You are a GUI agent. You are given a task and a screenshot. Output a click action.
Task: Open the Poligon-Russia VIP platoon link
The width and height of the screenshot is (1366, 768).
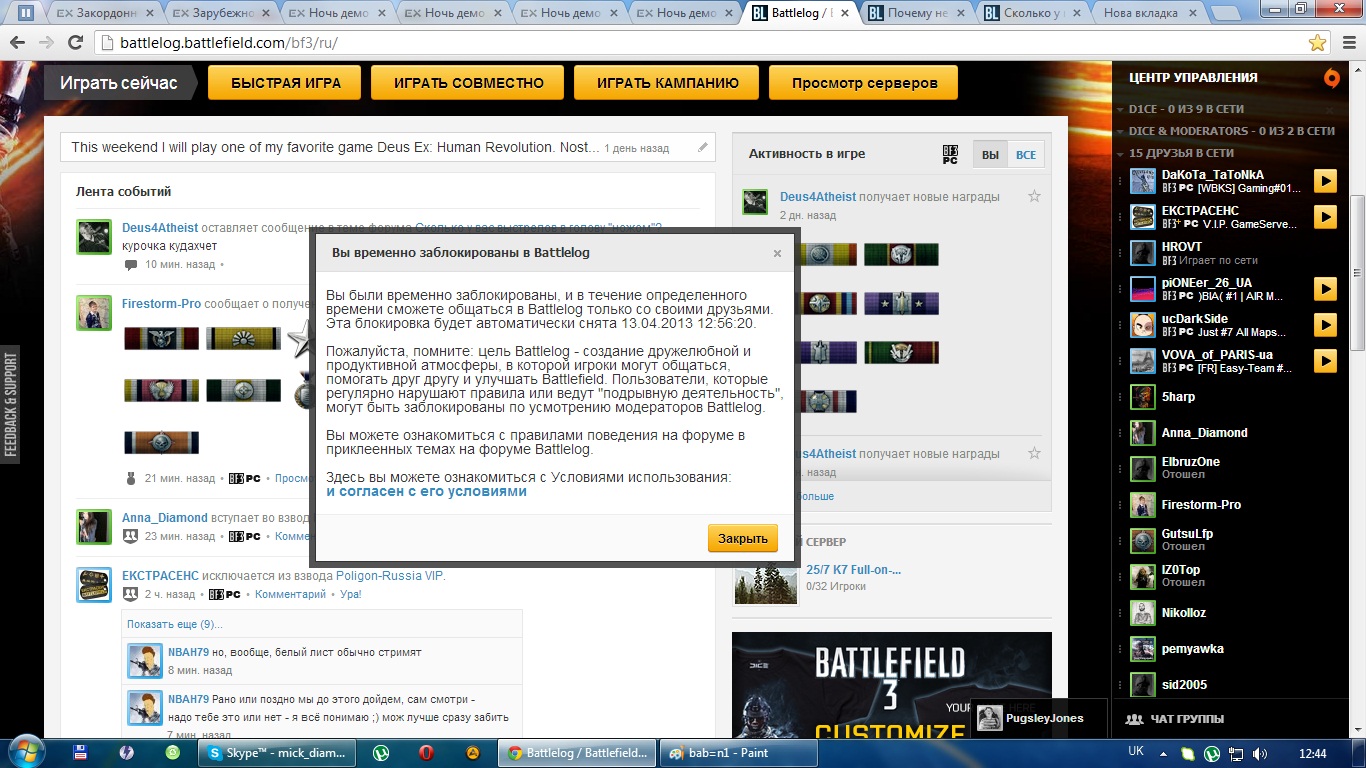point(389,576)
